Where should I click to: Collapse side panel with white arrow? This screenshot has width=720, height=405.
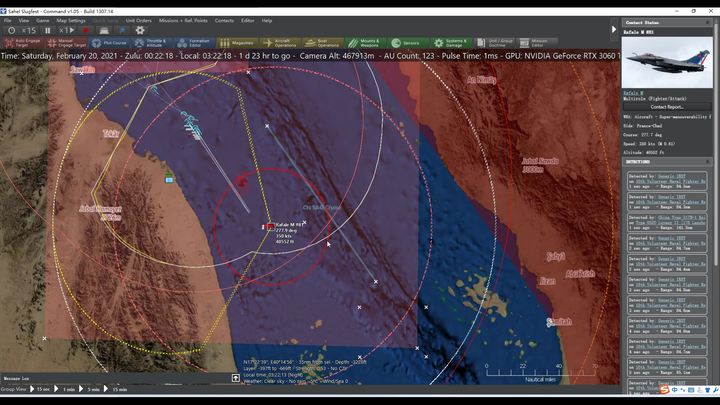point(614,29)
